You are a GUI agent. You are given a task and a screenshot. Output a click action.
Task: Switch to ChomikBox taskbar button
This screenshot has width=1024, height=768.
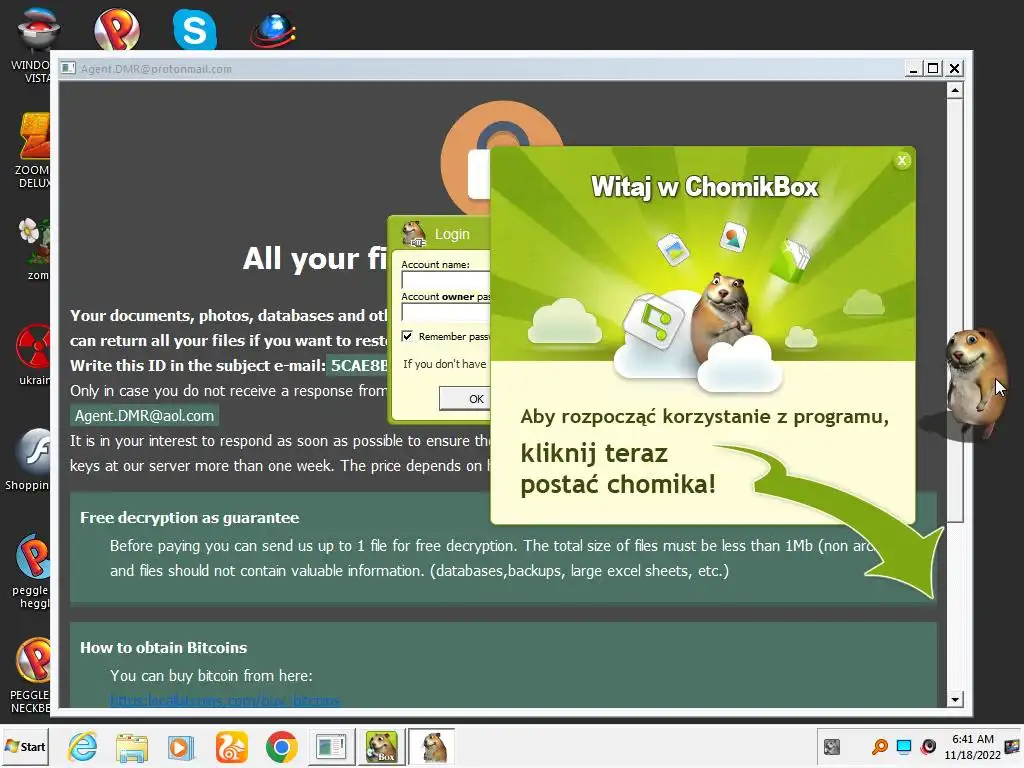point(381,747)
